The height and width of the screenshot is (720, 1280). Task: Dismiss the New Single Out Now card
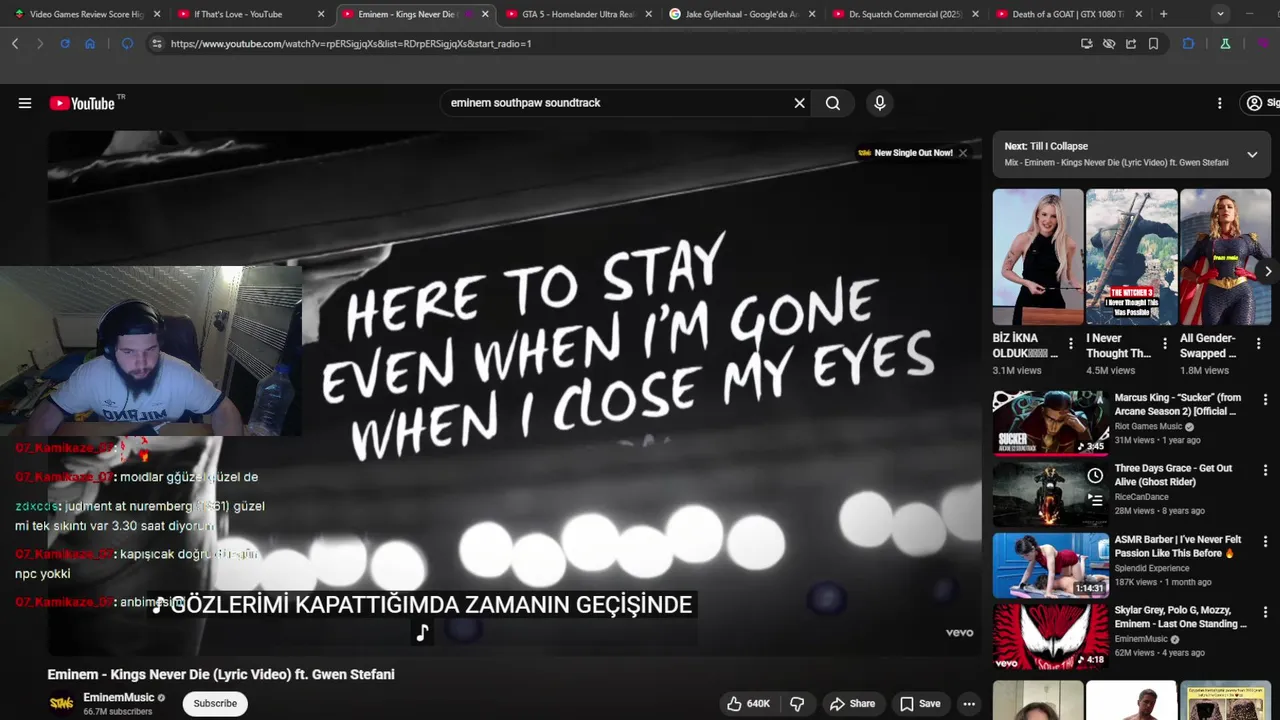[963, 153]
